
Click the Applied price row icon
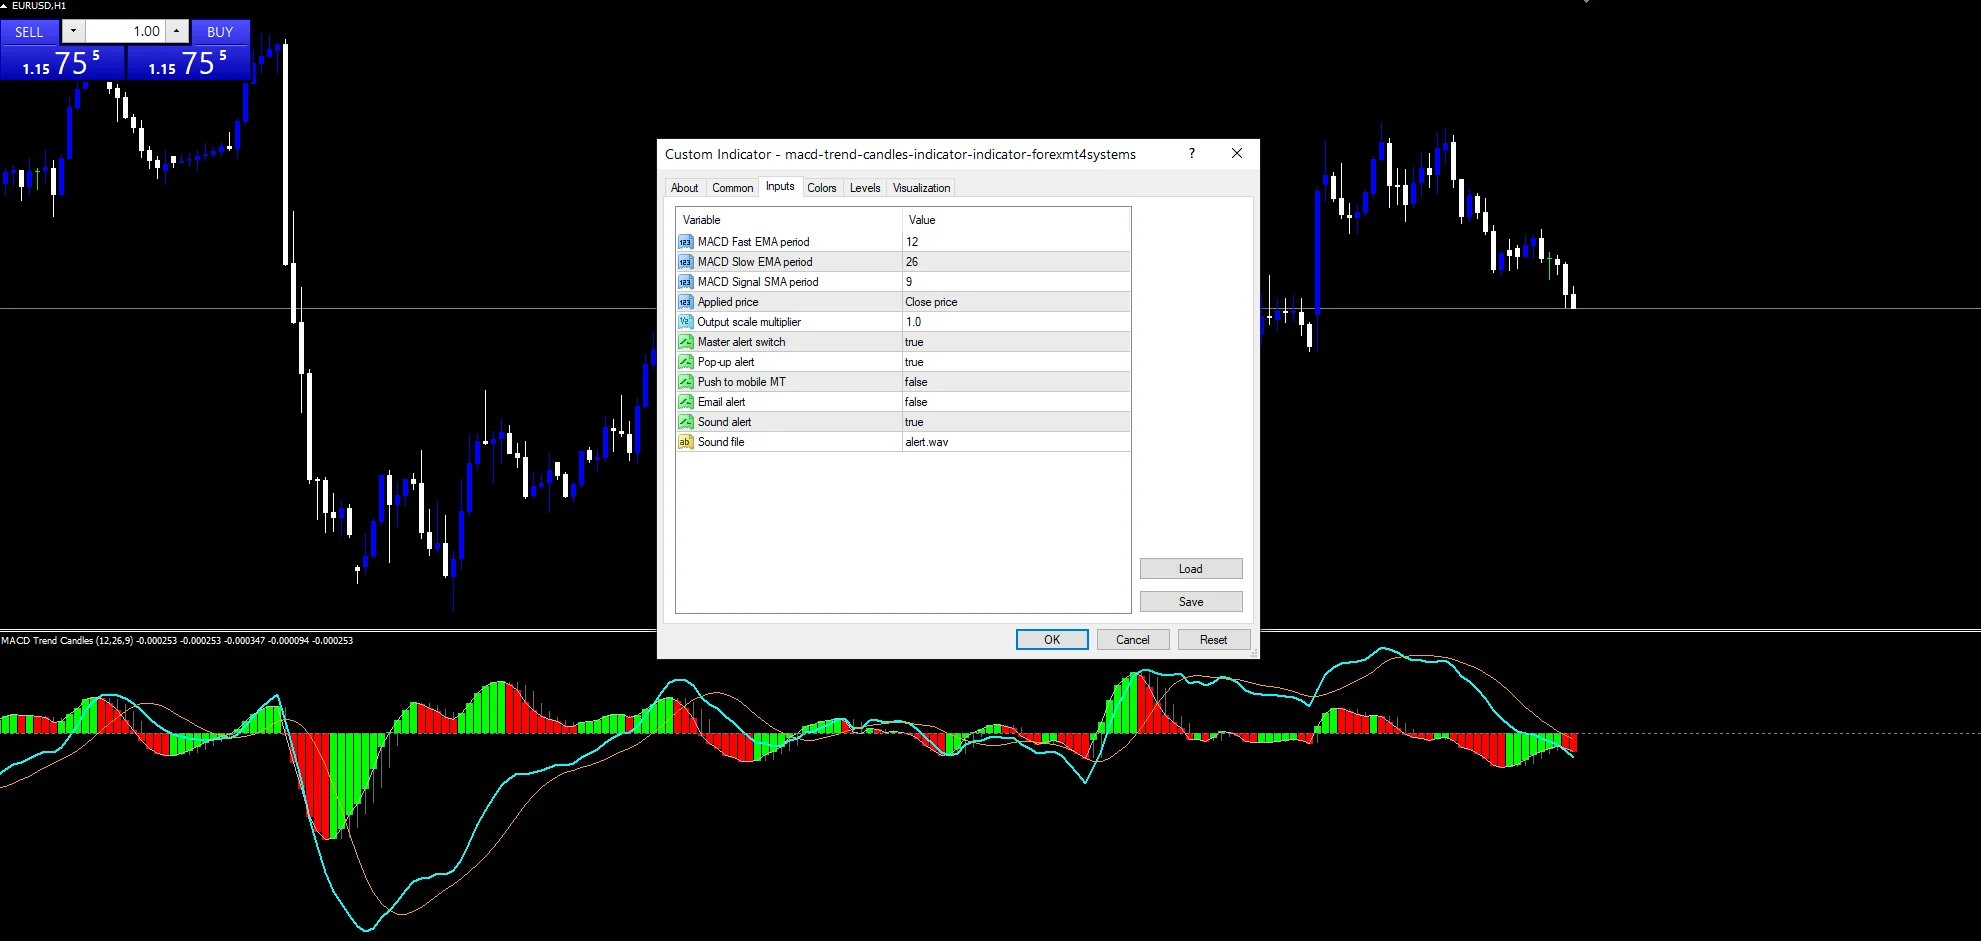685,302
